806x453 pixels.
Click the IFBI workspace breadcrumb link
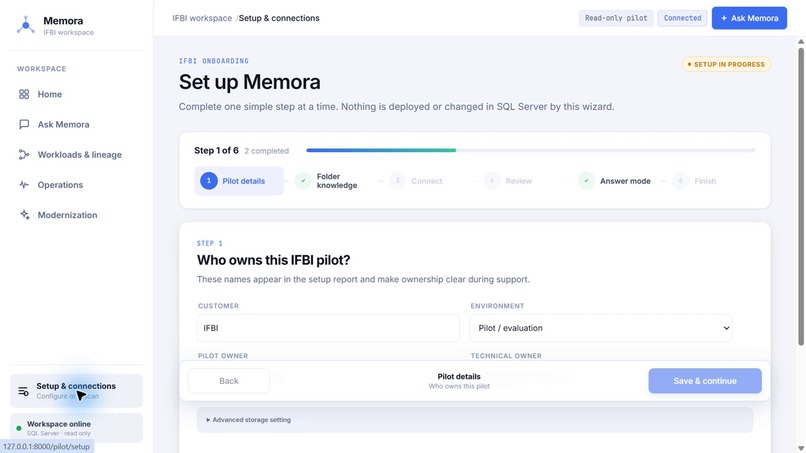202,18
